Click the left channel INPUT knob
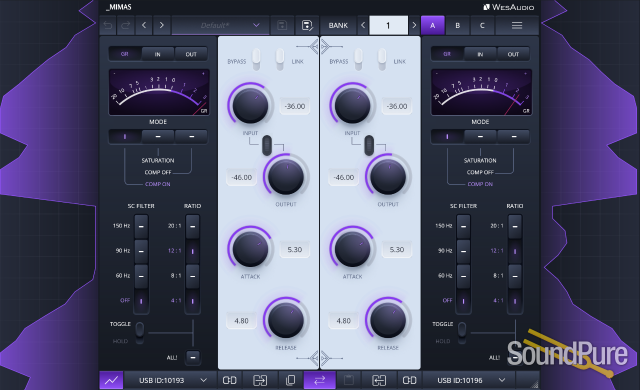This screenshot has height=390, width=640. click(x=250, y=105)
